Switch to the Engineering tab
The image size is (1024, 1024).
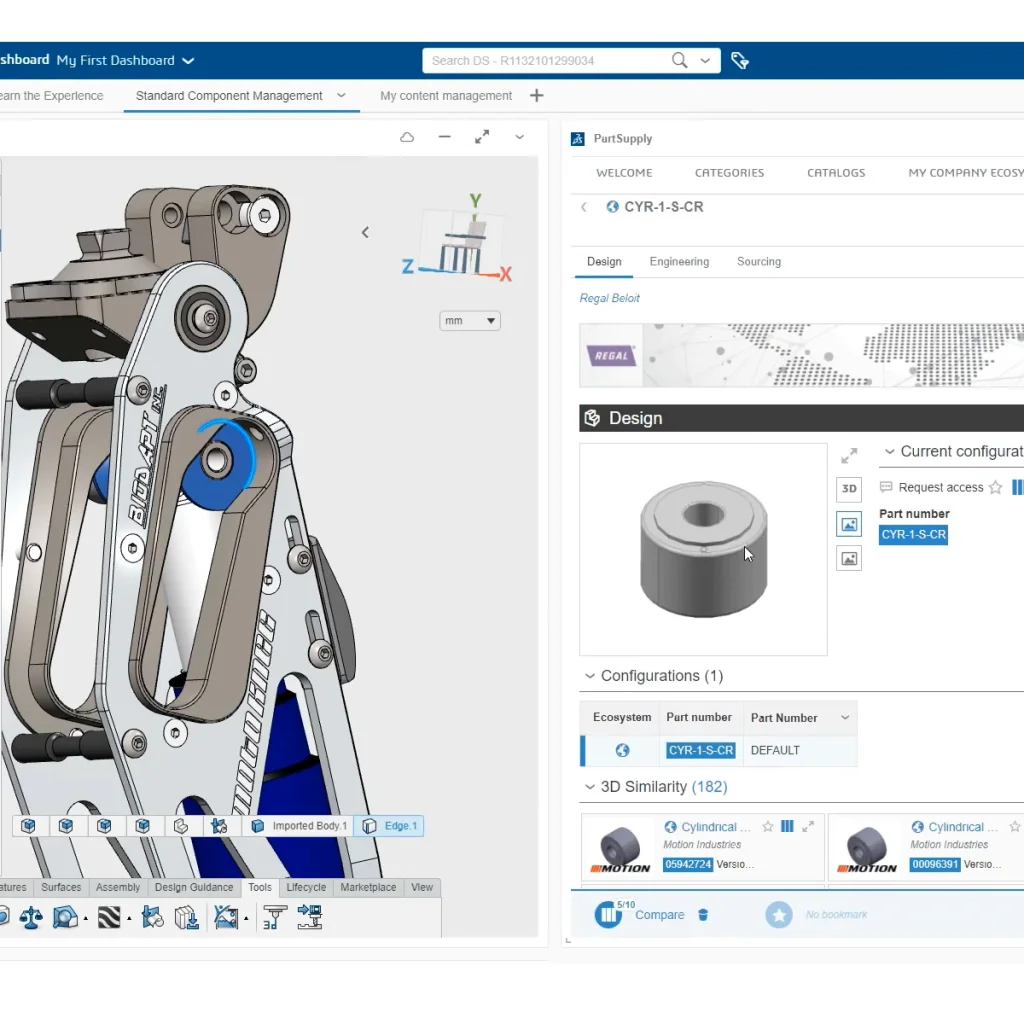pos(679,262)
